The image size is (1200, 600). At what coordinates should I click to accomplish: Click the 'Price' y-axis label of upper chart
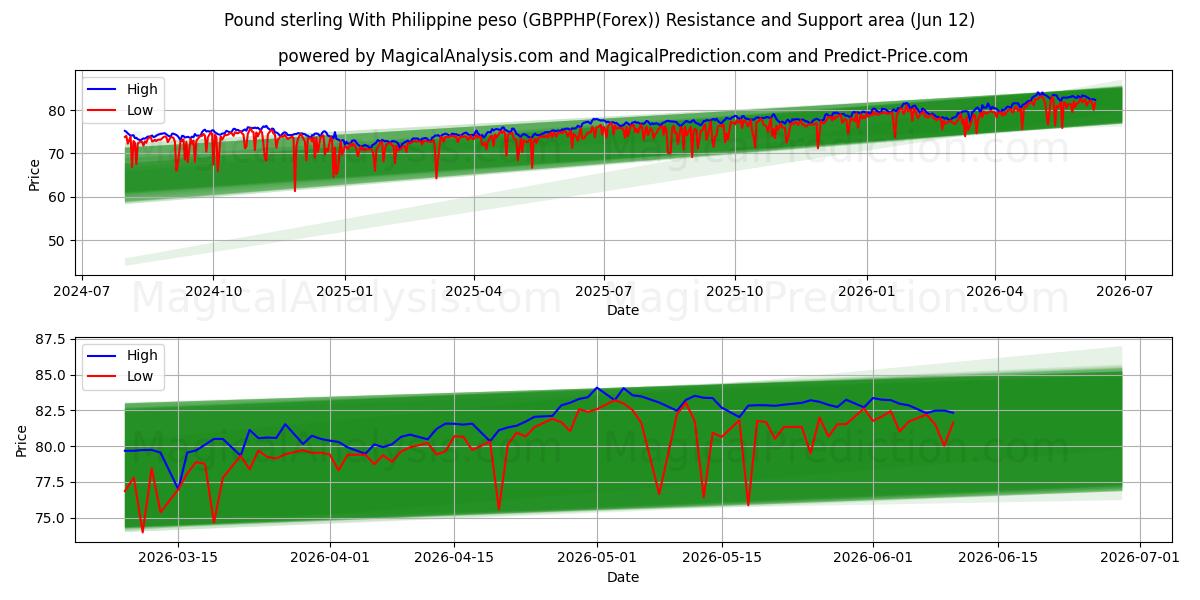coord(34,174)
